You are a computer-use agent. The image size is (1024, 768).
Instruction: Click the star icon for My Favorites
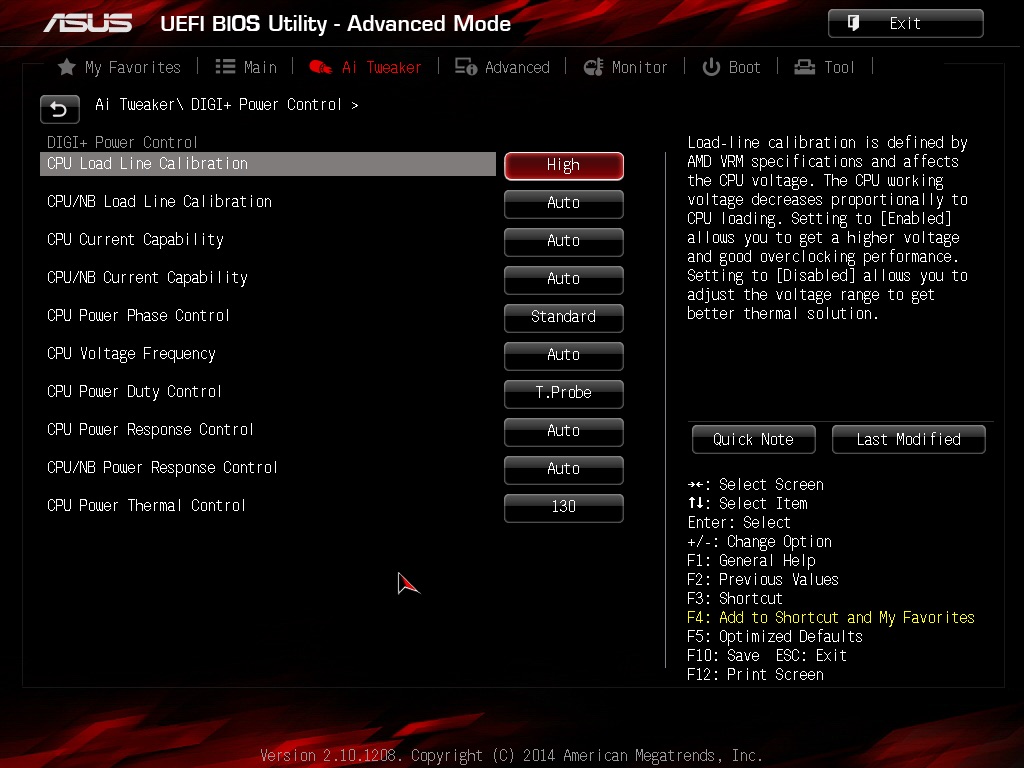tap(67, 67)
